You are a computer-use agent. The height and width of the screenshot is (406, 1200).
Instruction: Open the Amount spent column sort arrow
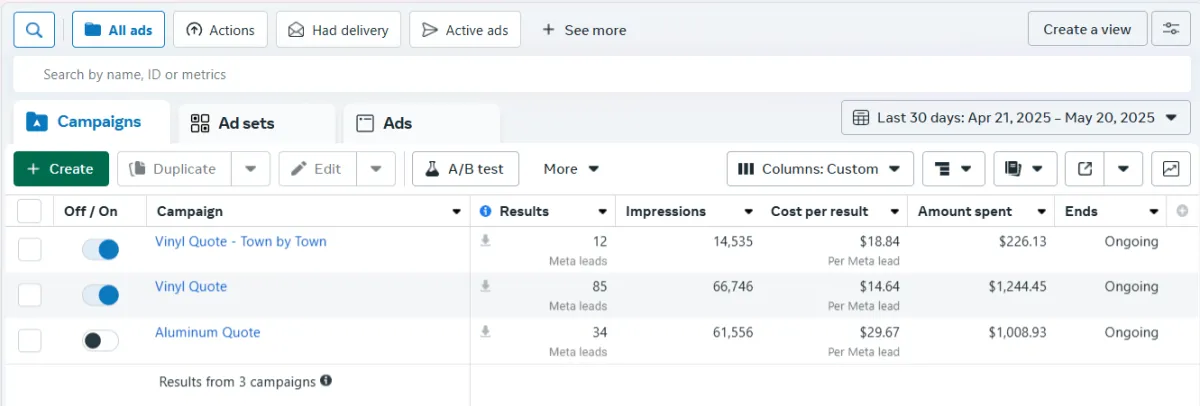1040,212
